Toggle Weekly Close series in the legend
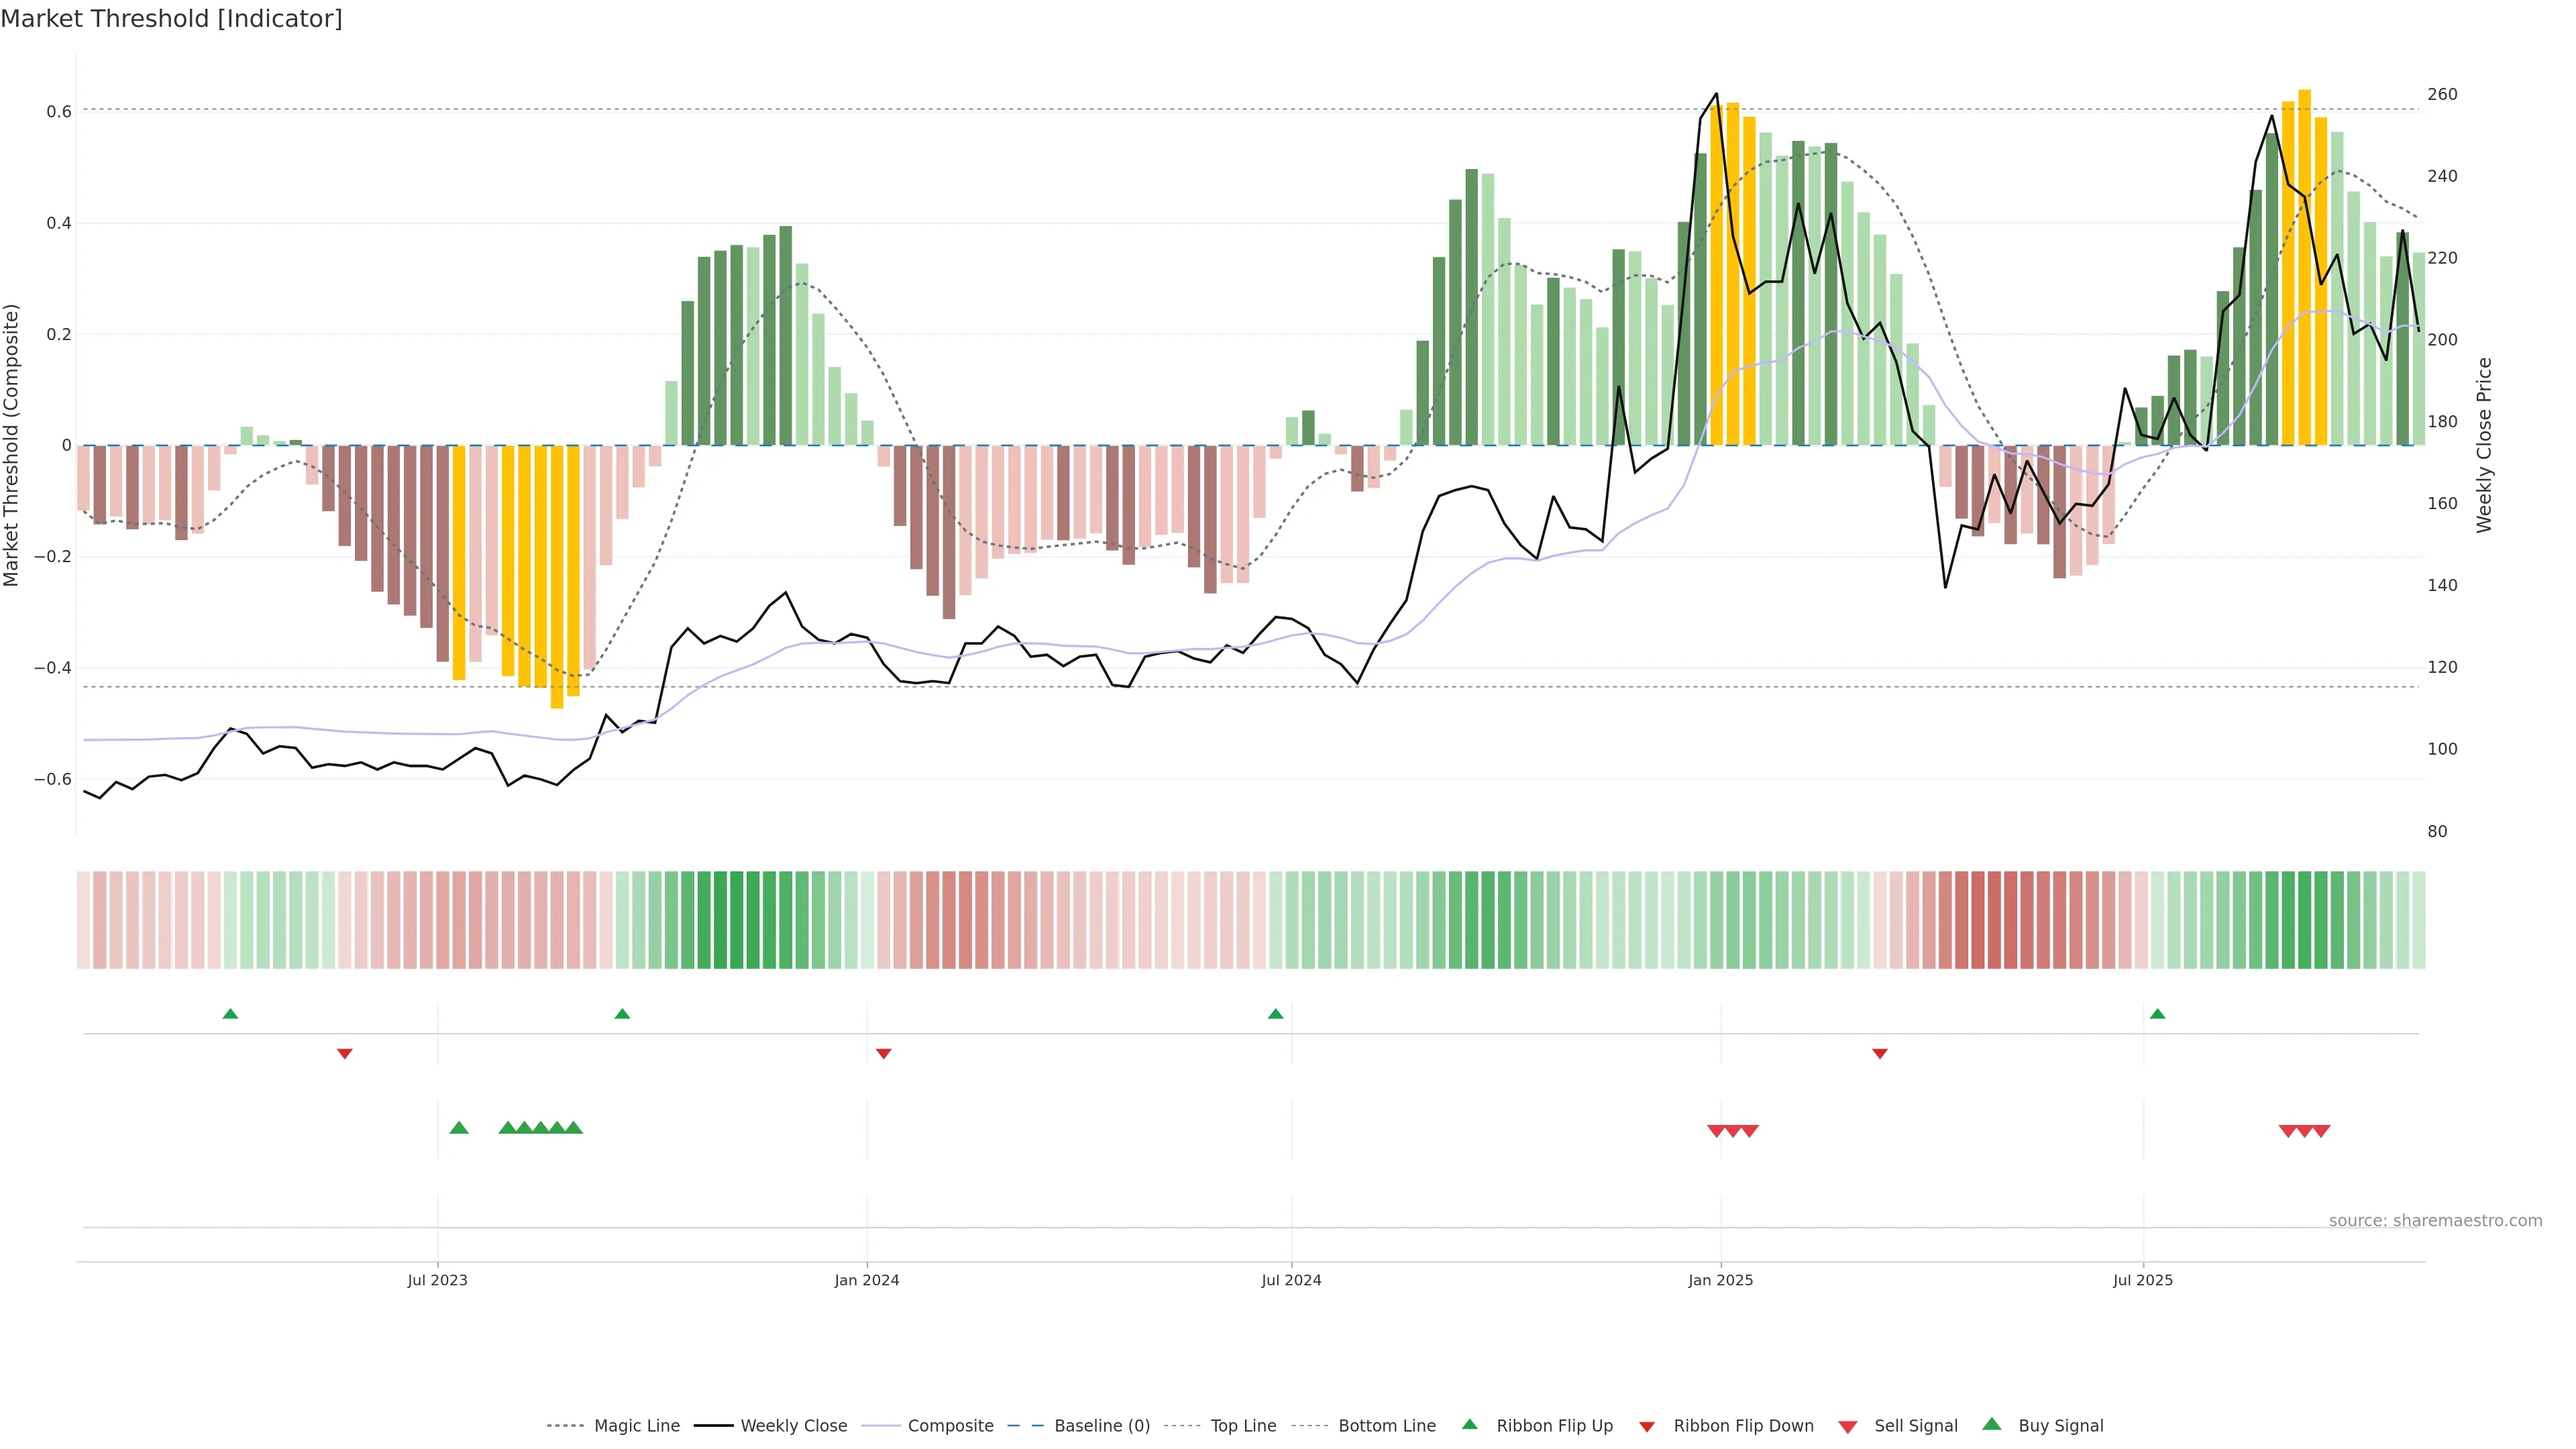This screenshot has width=2576, height=1449. click(793, 1426)
